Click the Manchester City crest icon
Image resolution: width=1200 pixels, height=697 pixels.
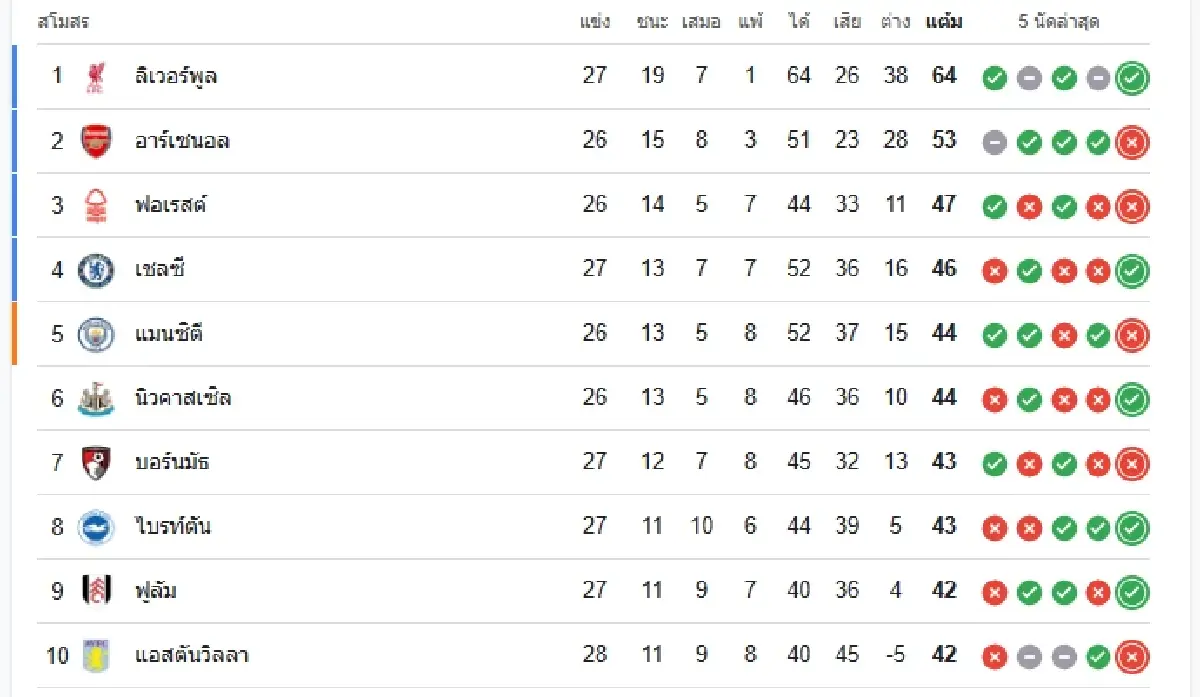[96, 334]
